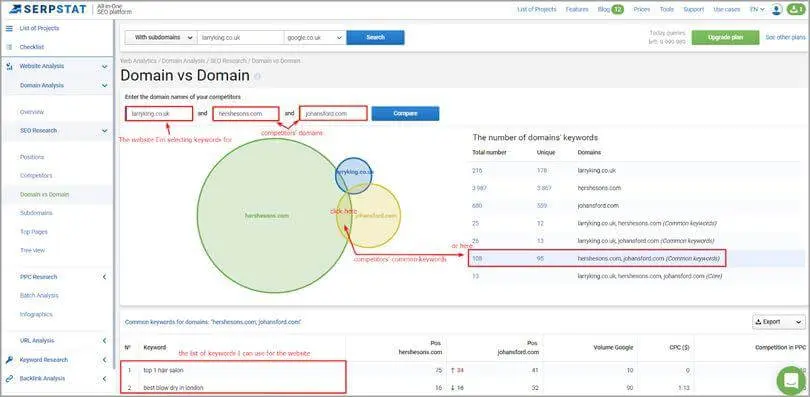The width and height of the screenshot is (810, 397).
Task: Click the hershesons.com competitor domain field
Action: [246, 114]
